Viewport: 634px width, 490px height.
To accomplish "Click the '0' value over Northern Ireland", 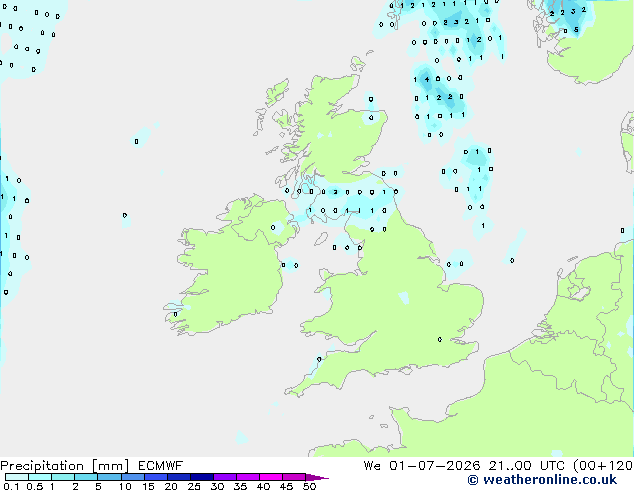I will (273, 228).
